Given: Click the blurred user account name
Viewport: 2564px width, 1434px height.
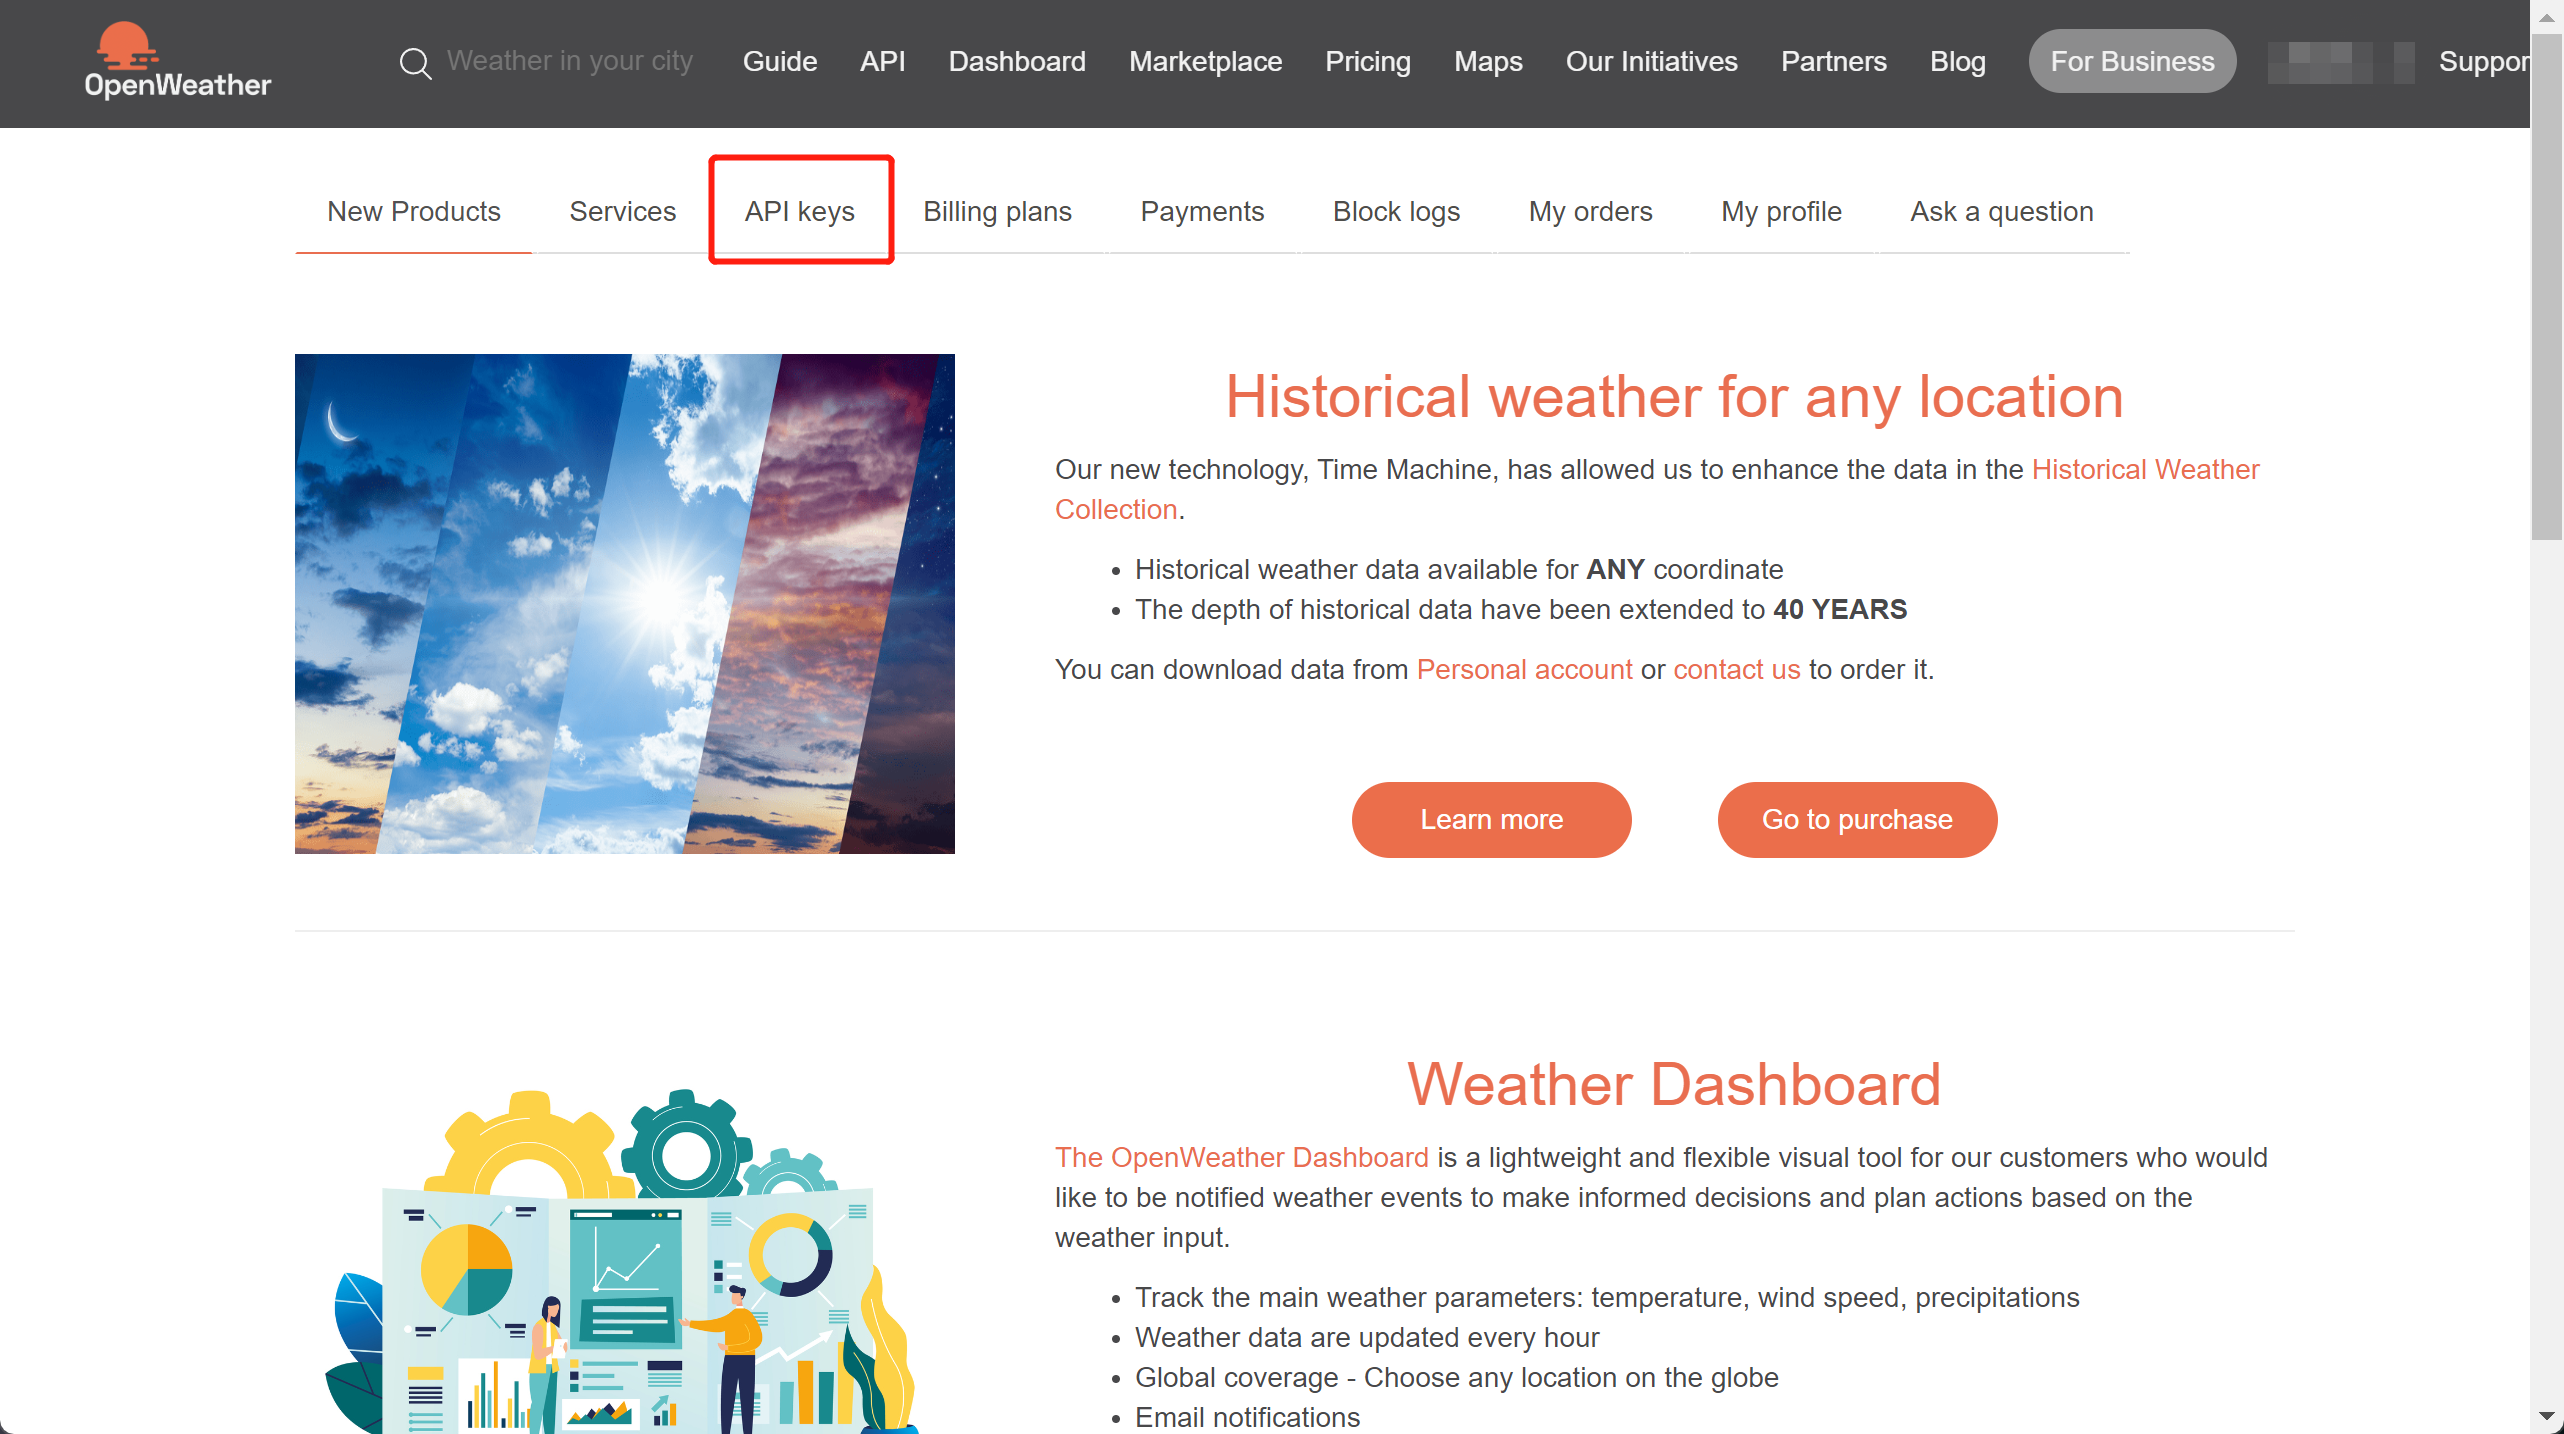Looking at the screenshot, I should [x=2340, y=62].
